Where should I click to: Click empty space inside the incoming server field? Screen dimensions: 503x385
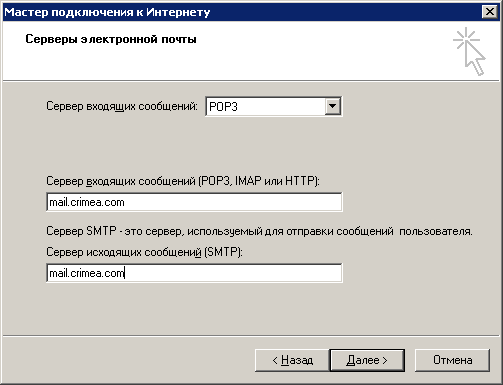233,202
